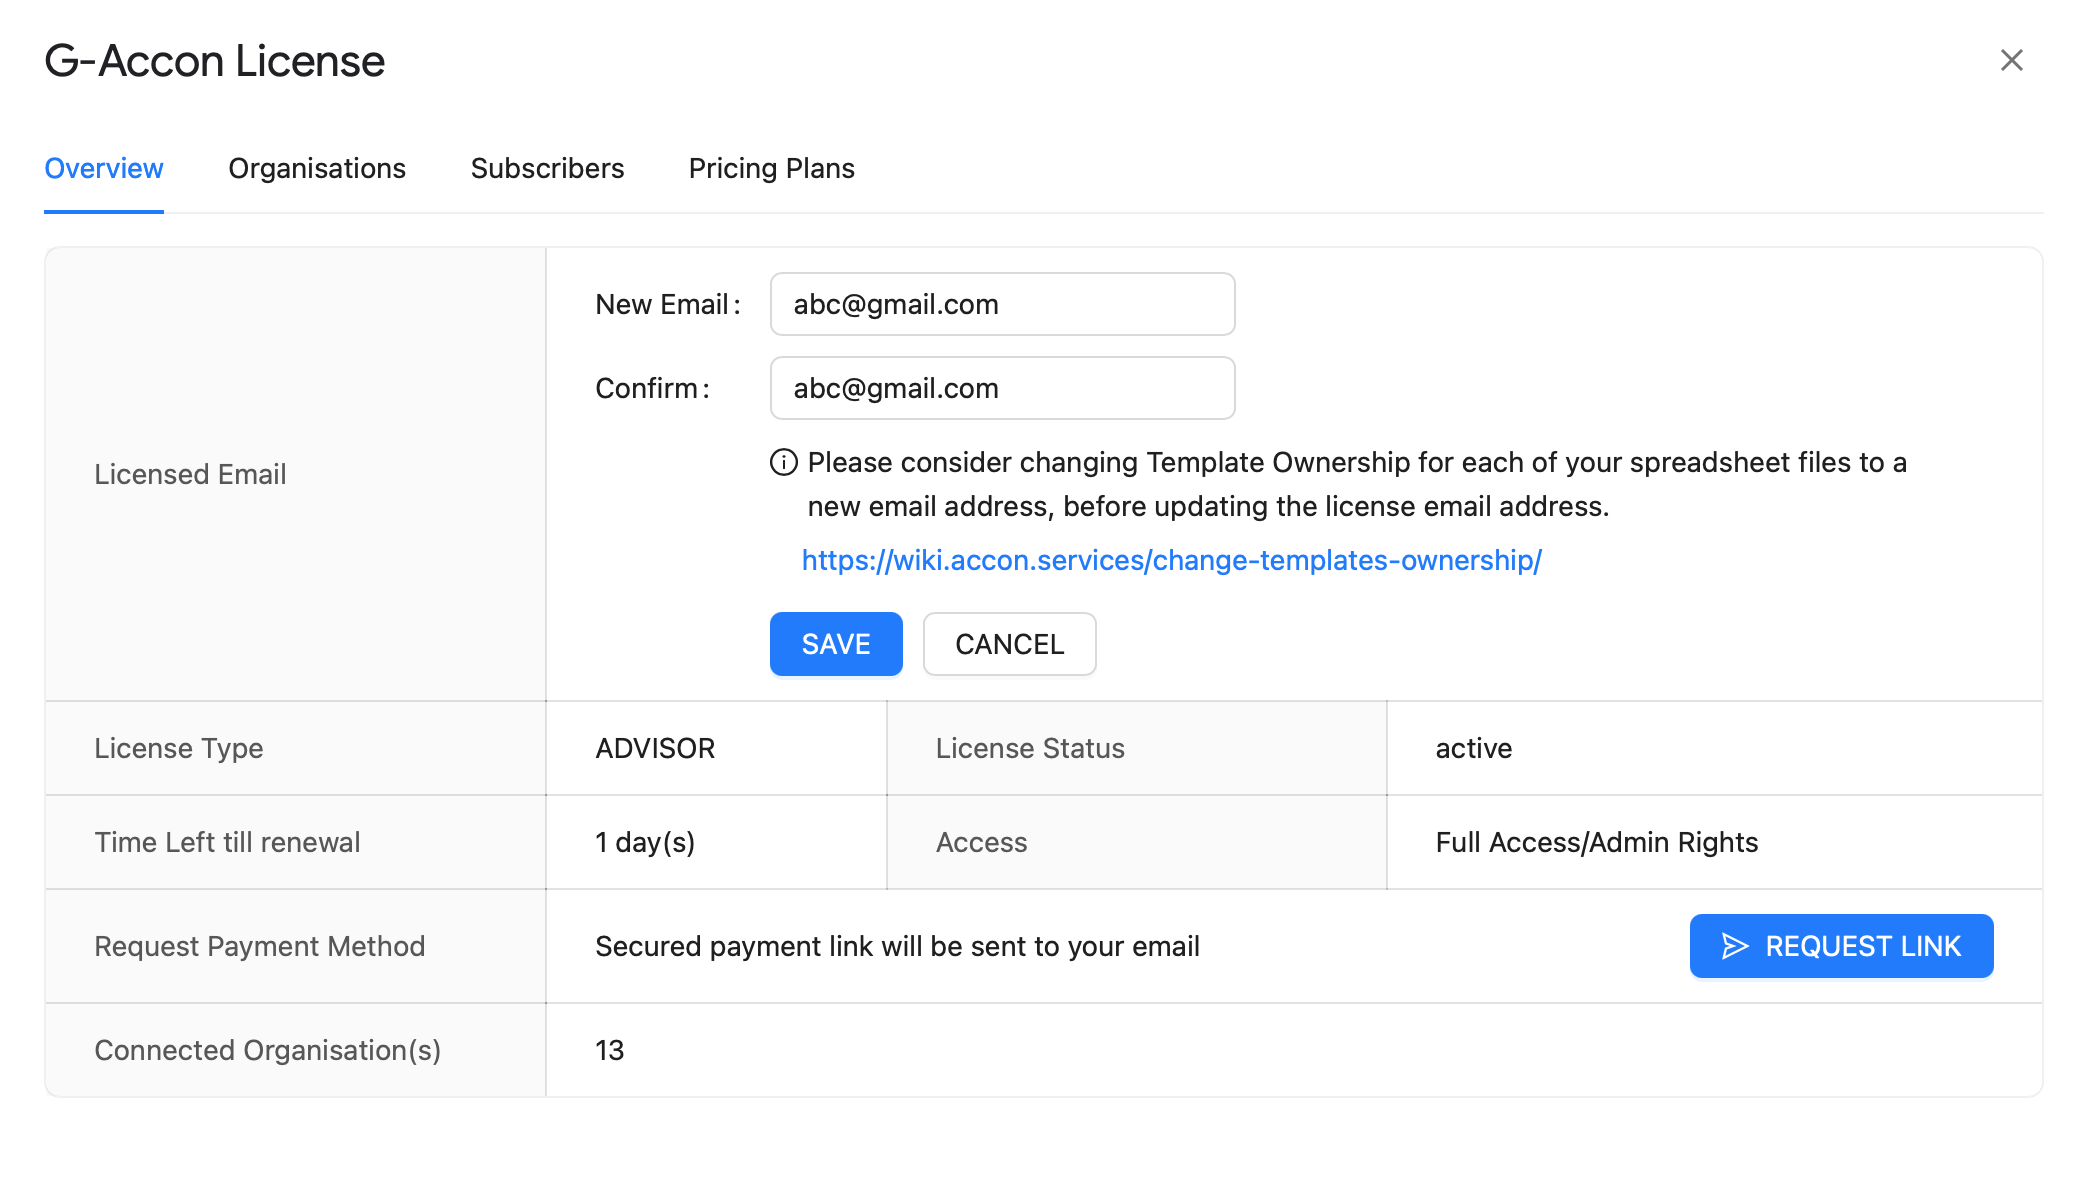
Task: Focus the Confirm email input field
Action: 1002,388
